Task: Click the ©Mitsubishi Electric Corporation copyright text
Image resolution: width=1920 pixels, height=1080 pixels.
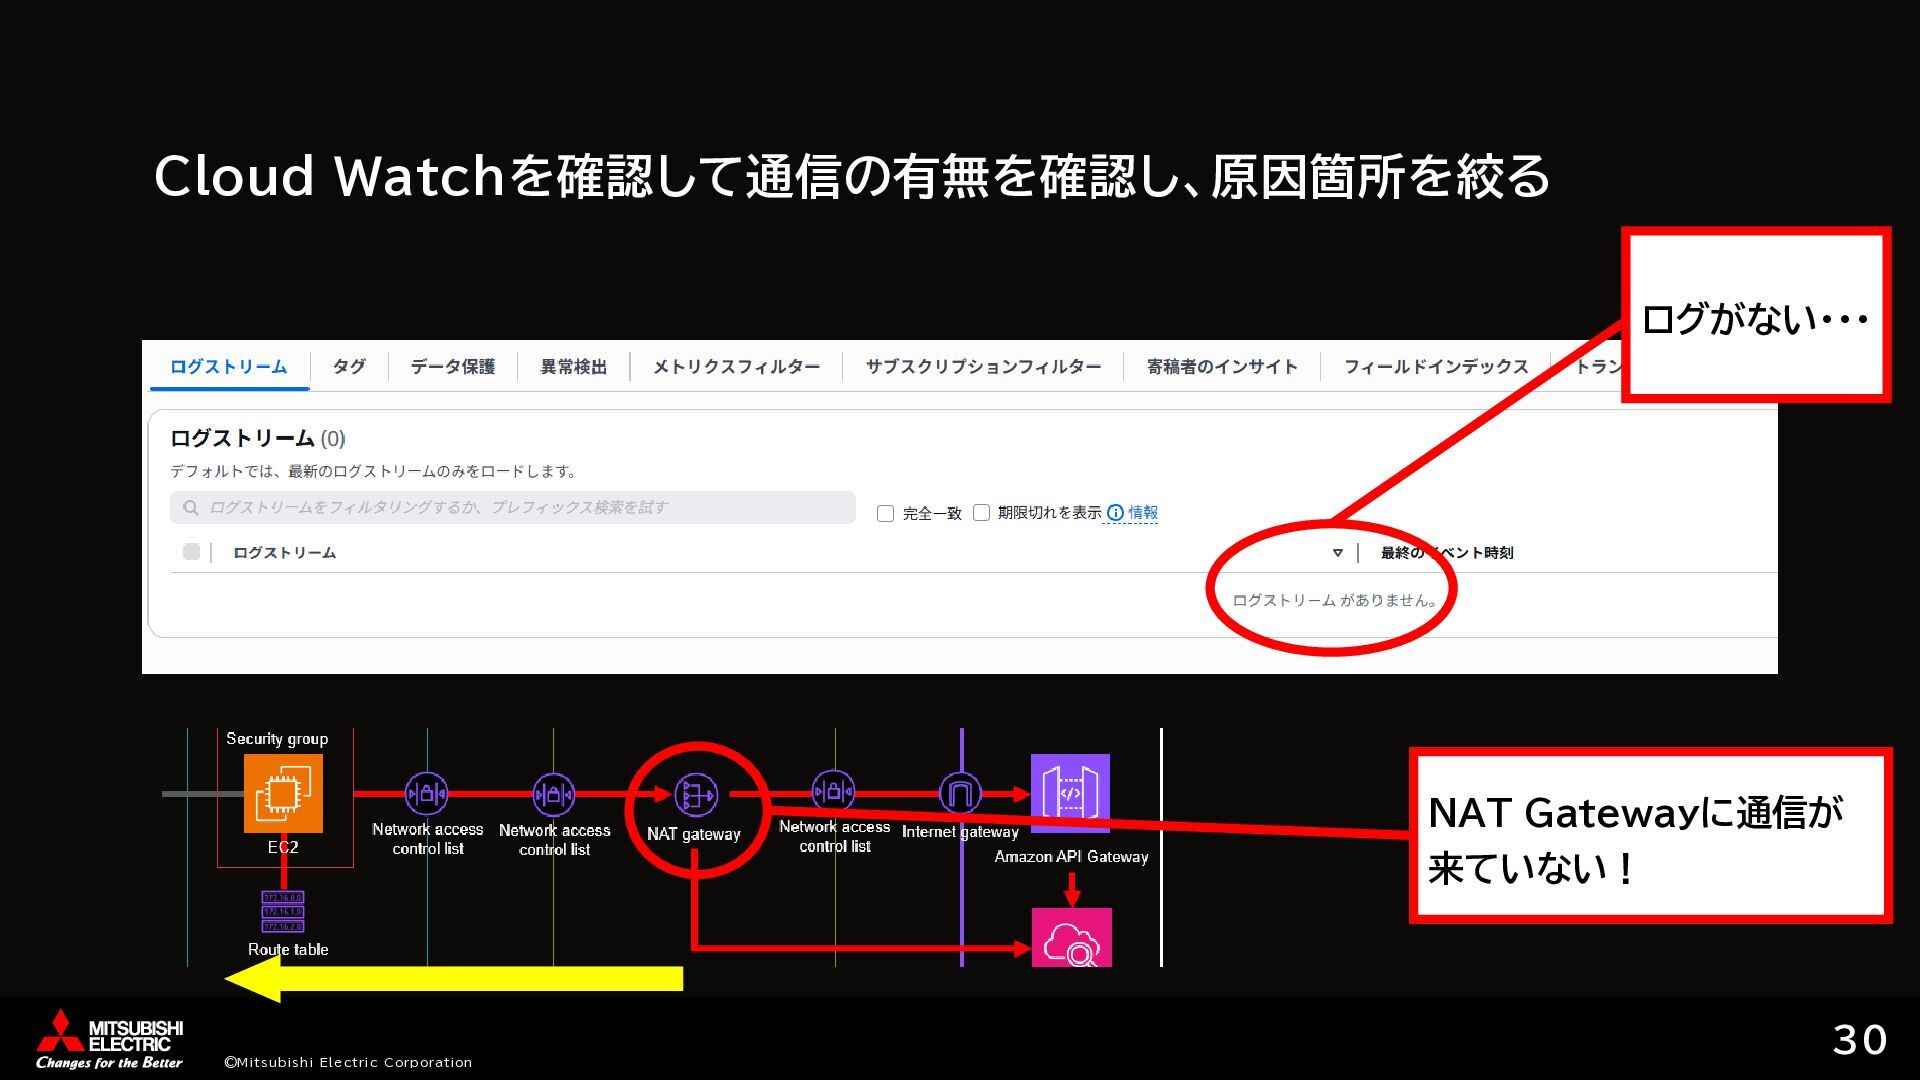Action: coord(348,1062)
